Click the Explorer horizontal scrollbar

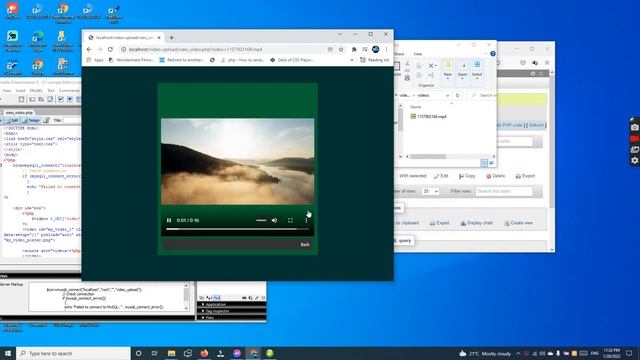click(428, 156)
